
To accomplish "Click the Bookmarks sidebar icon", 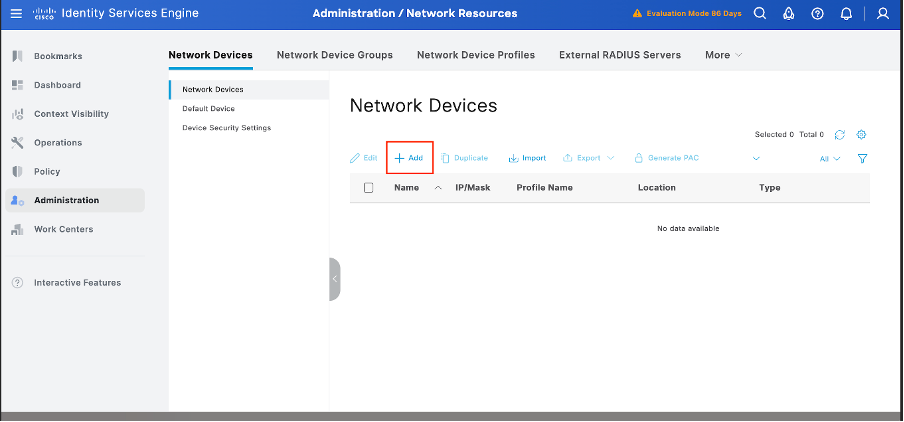I will tap(17, 56).
